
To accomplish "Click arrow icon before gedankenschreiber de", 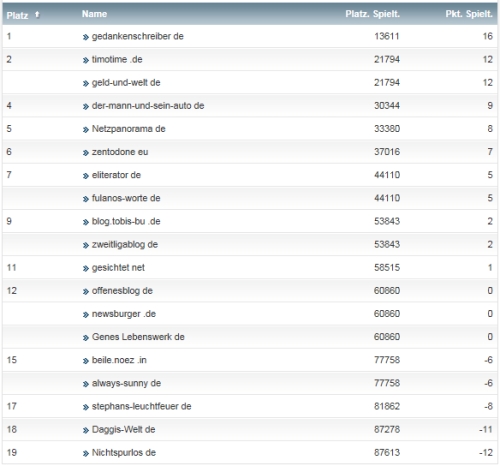I will coord(86,37).
